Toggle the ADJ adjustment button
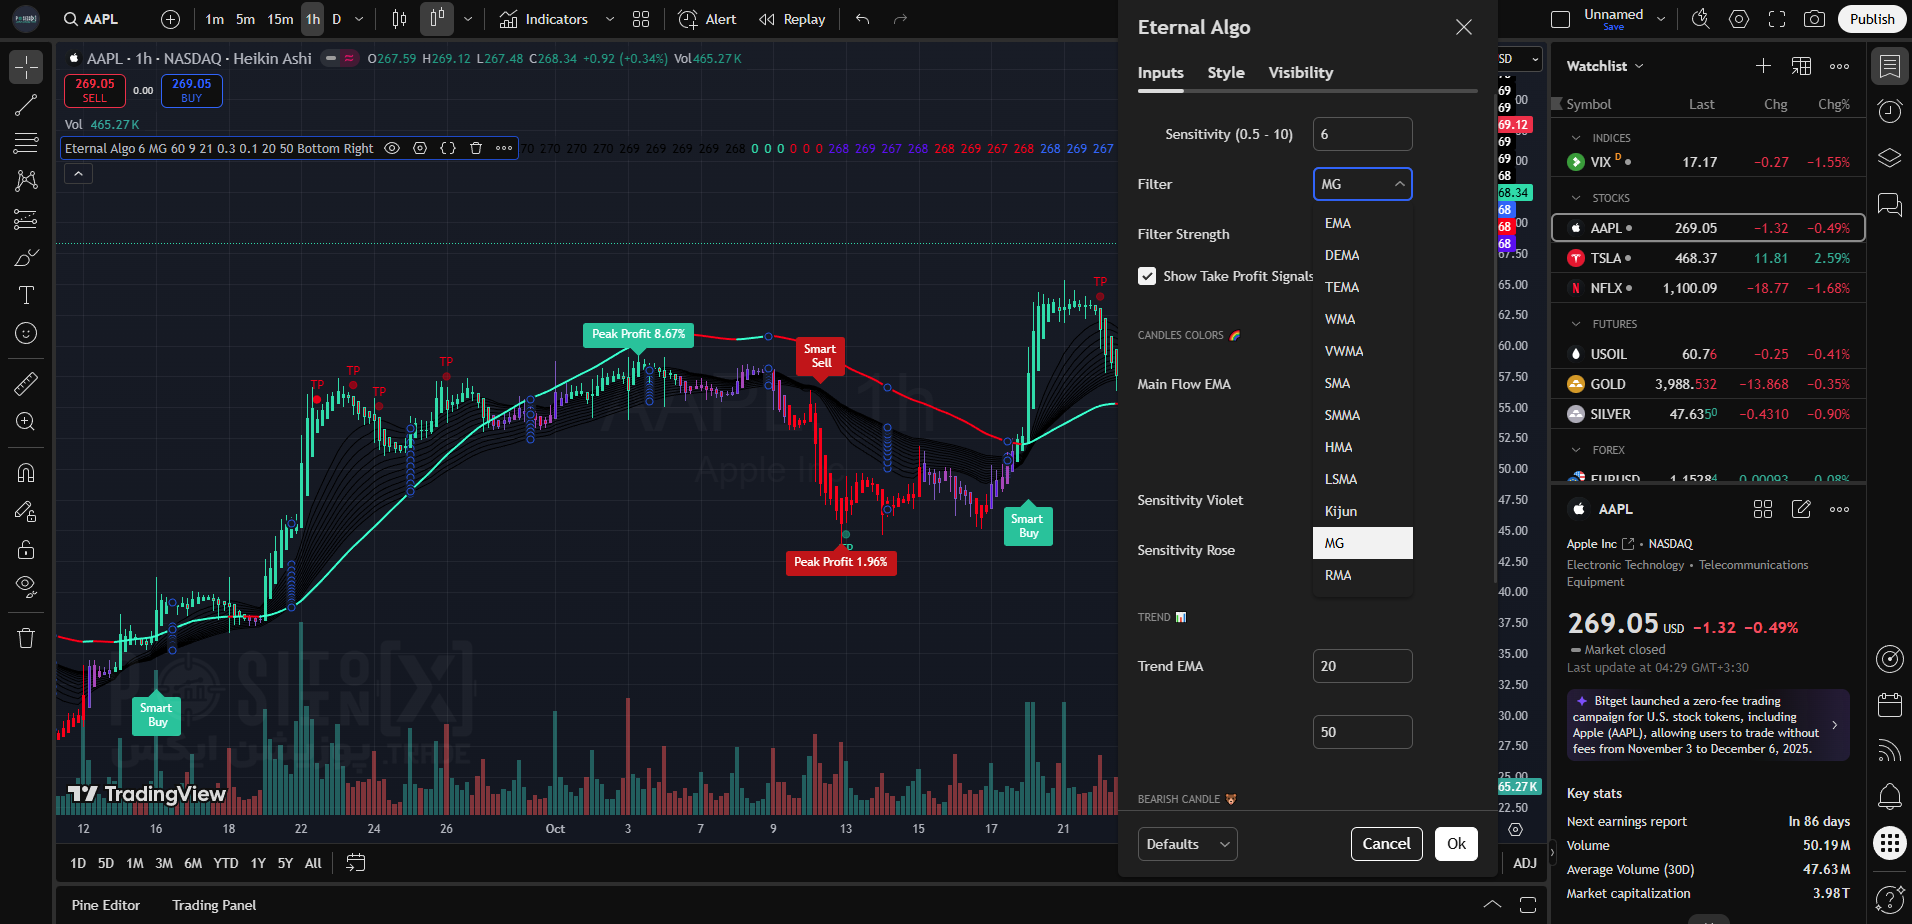The image size is (1912, 924). click(x=1524, y=862)
